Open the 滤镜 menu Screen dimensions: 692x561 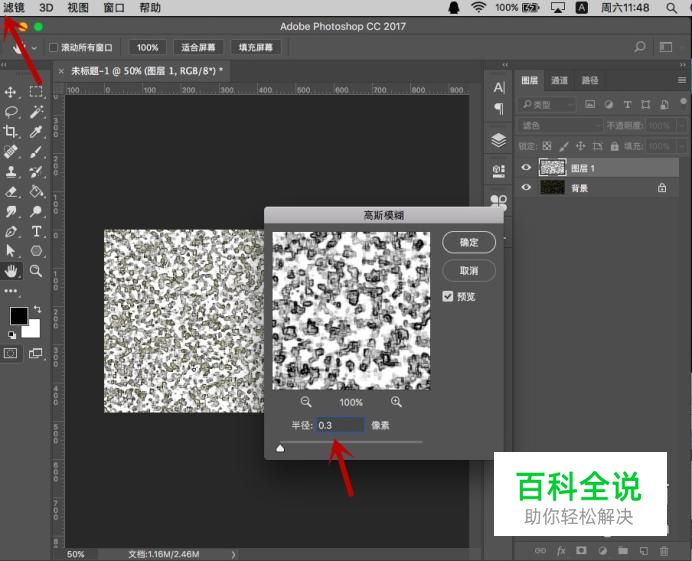point(14,7)
